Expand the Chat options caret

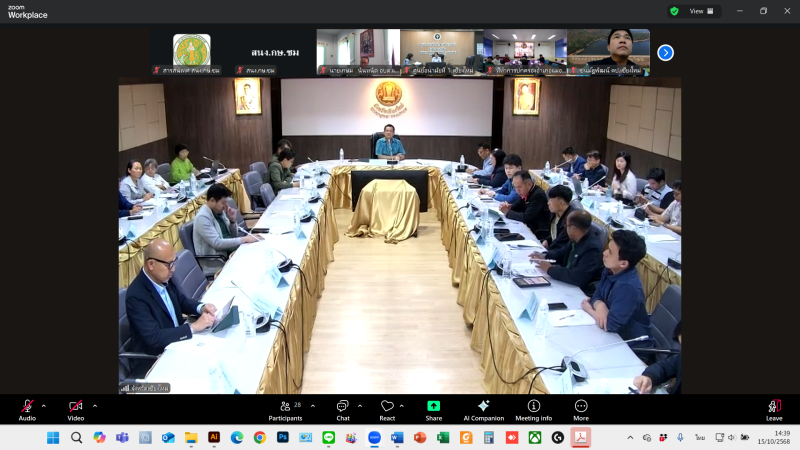click(360, 406)
